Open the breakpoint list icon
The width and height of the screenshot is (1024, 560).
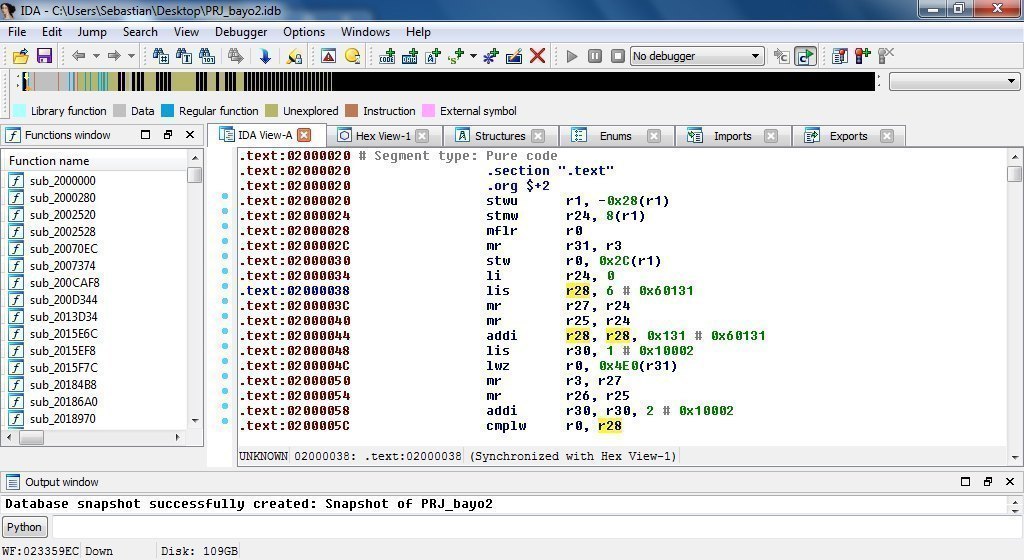(840, 56)
